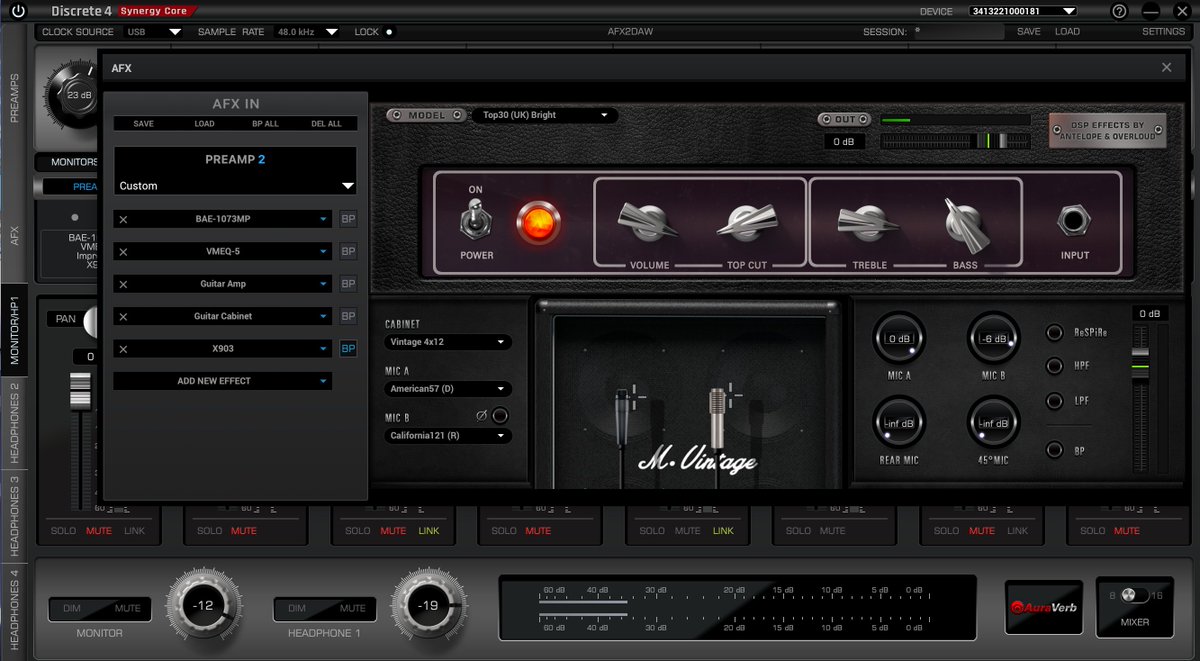Open SETTINGS in the top bar
This screenshot has height=661, width=1200.
click(1163, 32)
